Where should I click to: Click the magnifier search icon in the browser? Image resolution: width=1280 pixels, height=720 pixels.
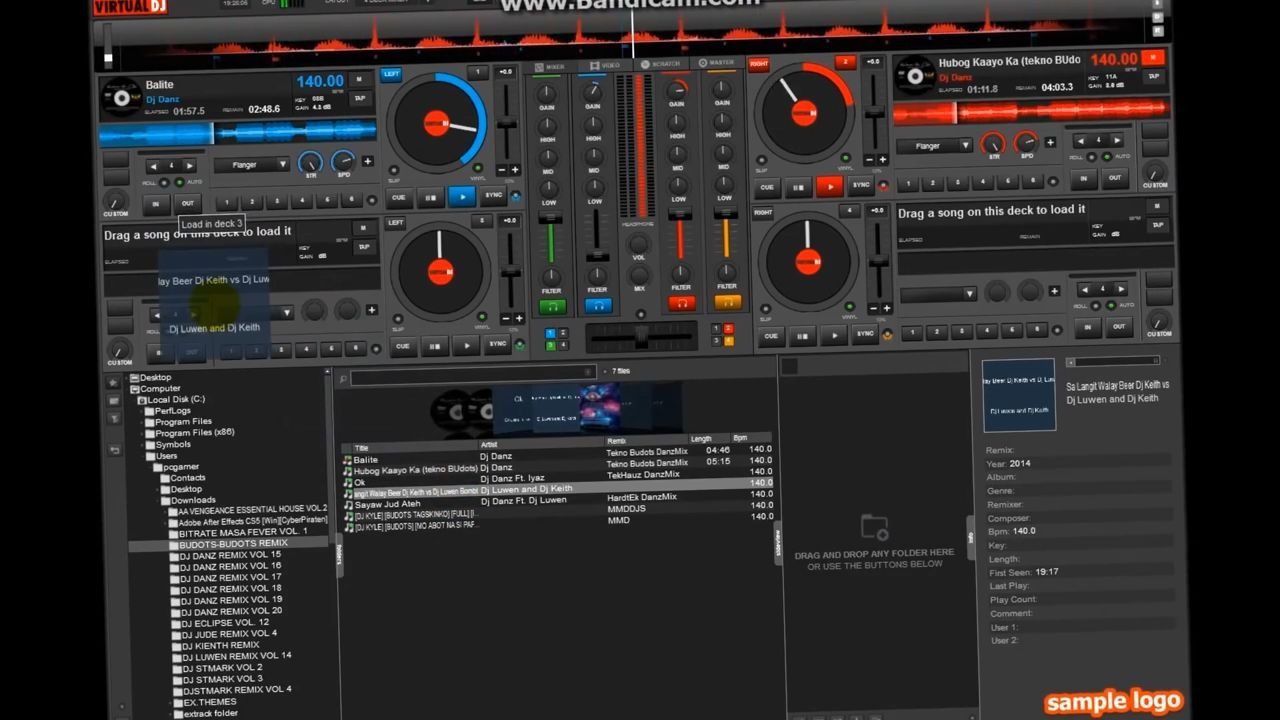pos(343,379)
